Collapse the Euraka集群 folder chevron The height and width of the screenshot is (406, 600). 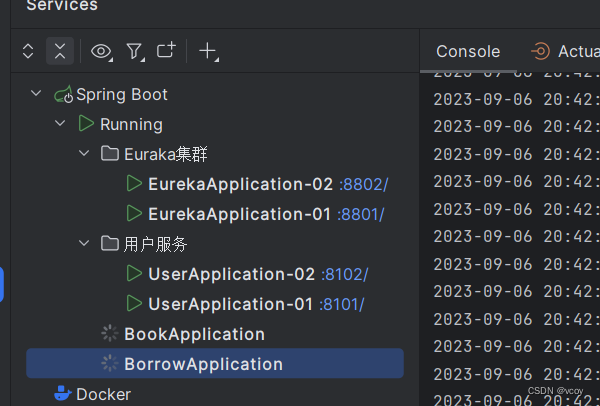[x=85, y=154]
